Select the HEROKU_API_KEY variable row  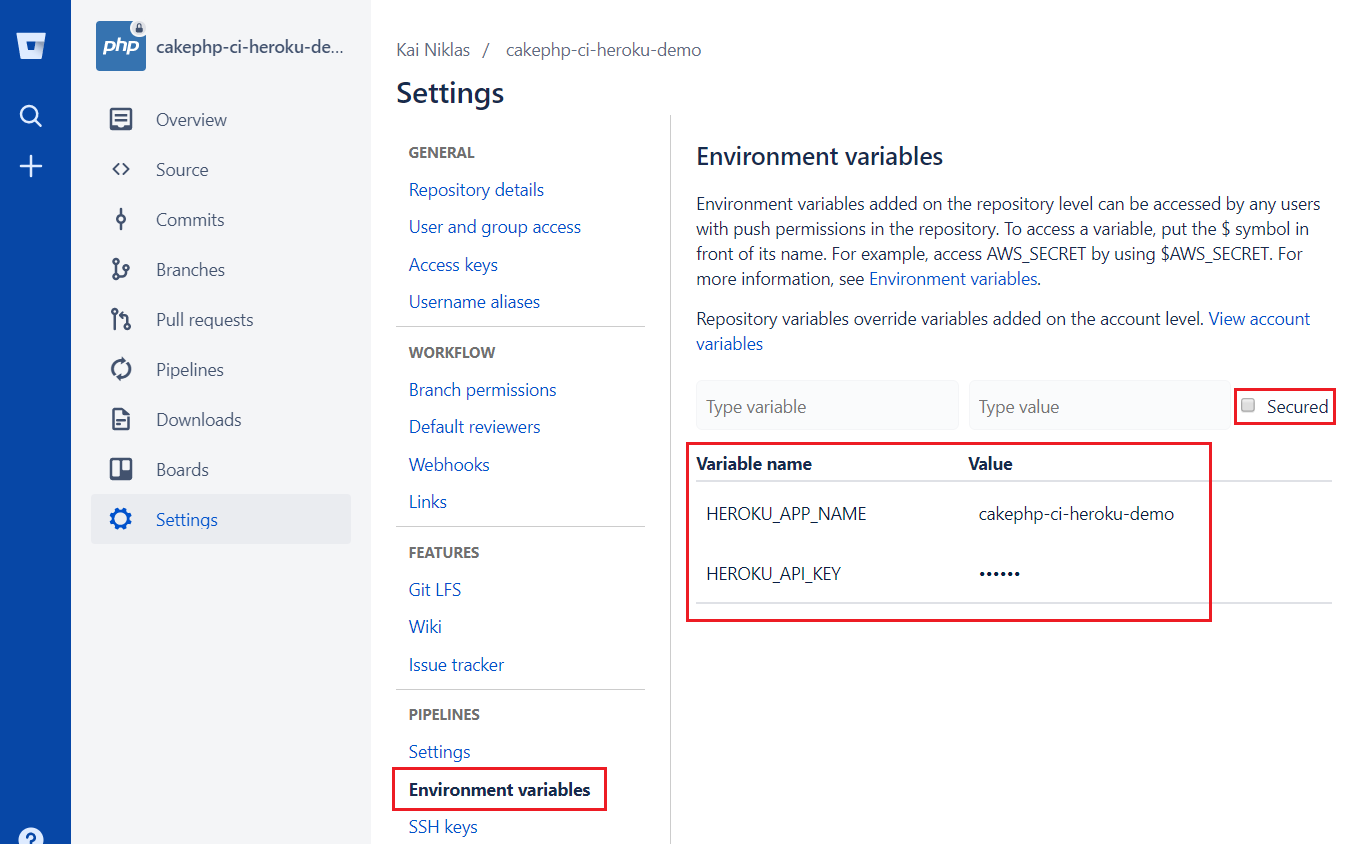click(x=773, y=574)
